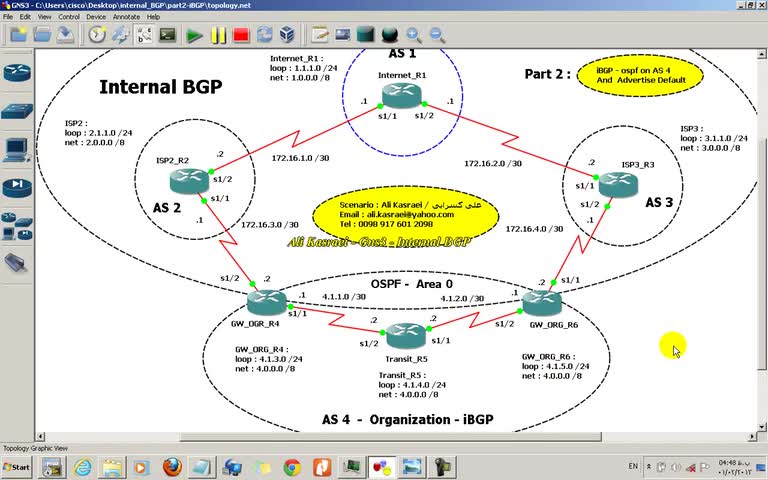The width and height of the screenshot is (768, 480).
Task: Select the ISP3_R3 router
Action: coord(618,185)
